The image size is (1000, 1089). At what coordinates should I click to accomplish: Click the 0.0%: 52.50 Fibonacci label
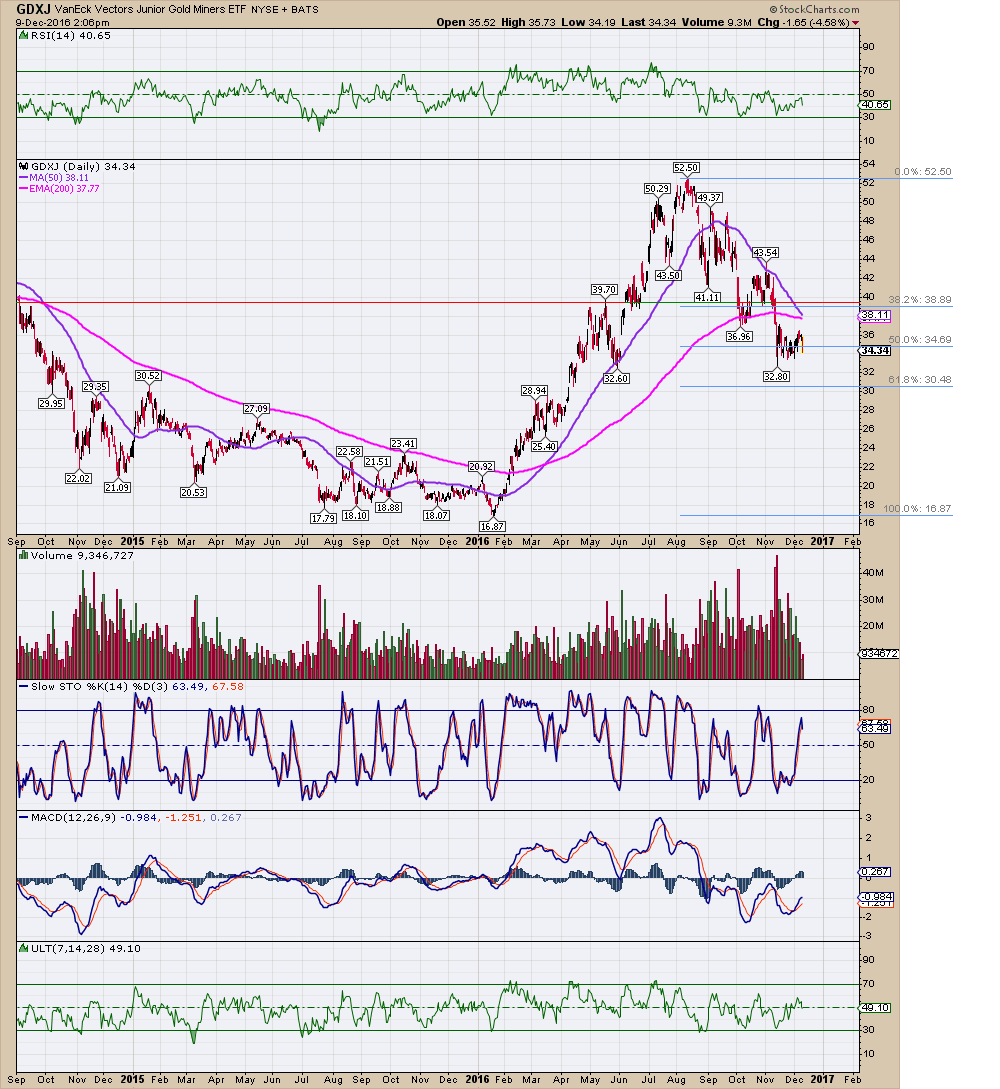(x=922, y=172)
